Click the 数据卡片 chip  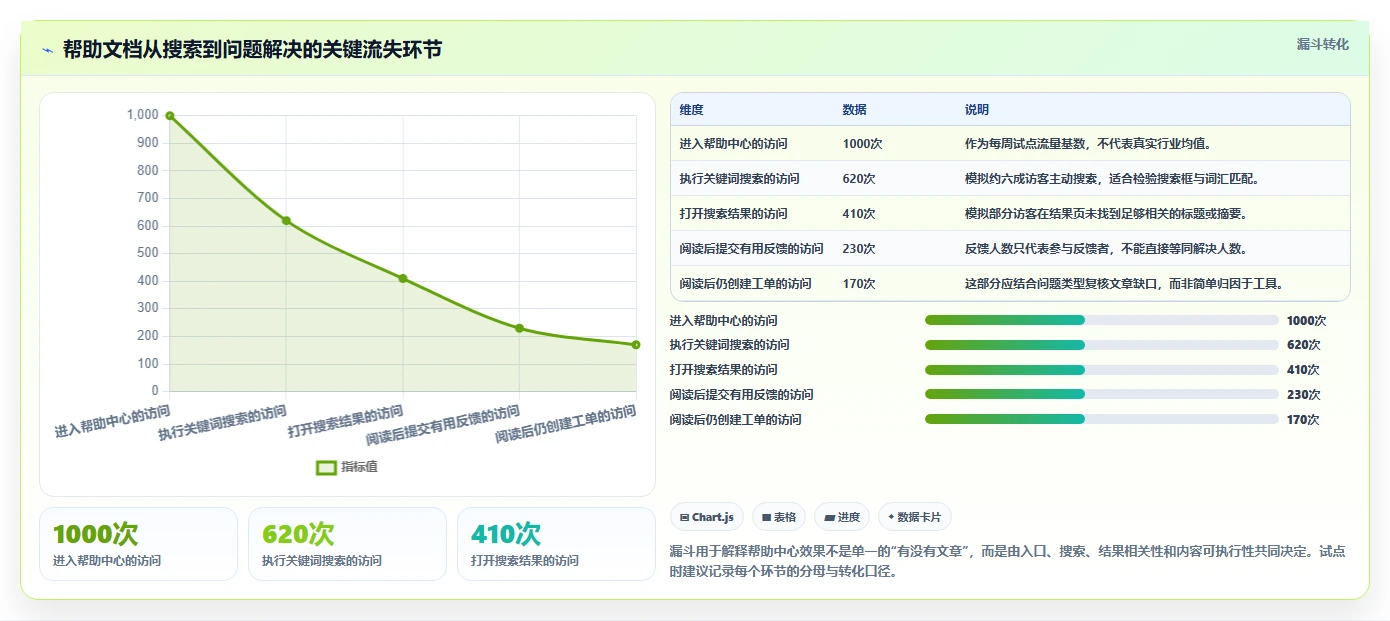click(x=915, y=517)
